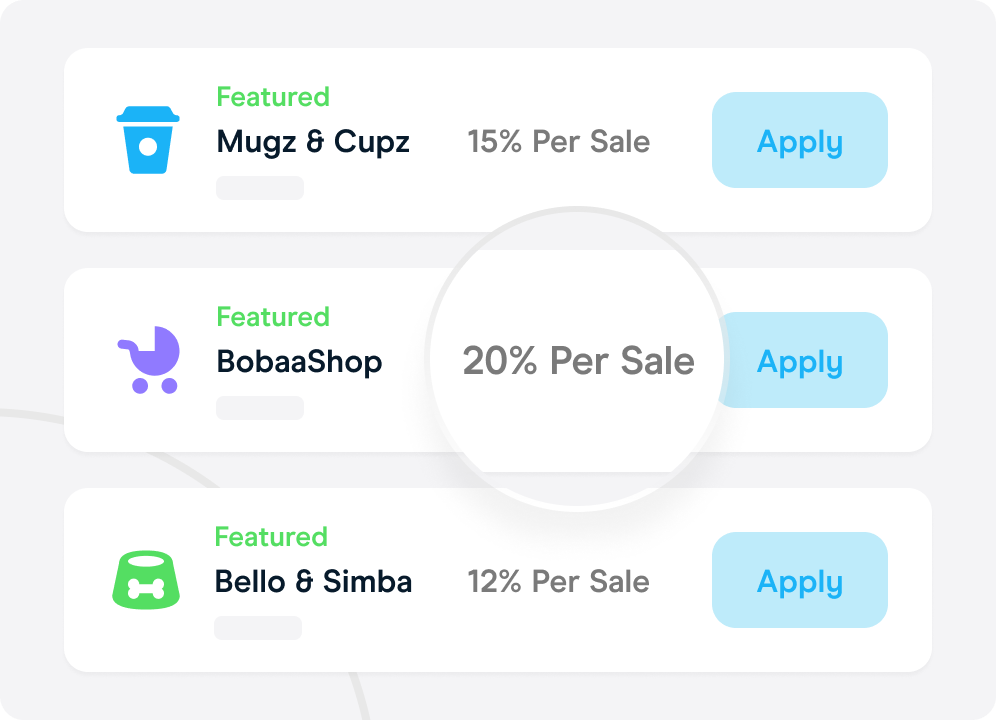Viewport: 996px width, 720px height.
Task: Open the BobaaShop store name
Action: coord(299,362)
